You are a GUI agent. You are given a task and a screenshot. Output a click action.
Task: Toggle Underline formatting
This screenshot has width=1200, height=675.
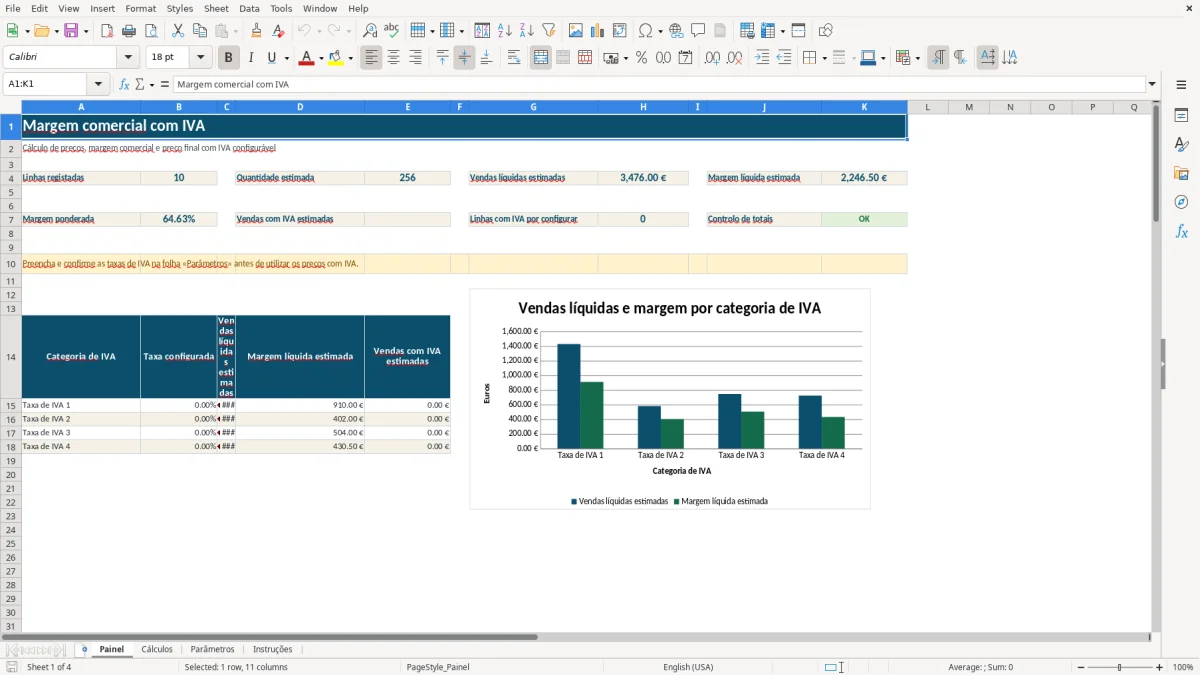(x=272, y=58)
